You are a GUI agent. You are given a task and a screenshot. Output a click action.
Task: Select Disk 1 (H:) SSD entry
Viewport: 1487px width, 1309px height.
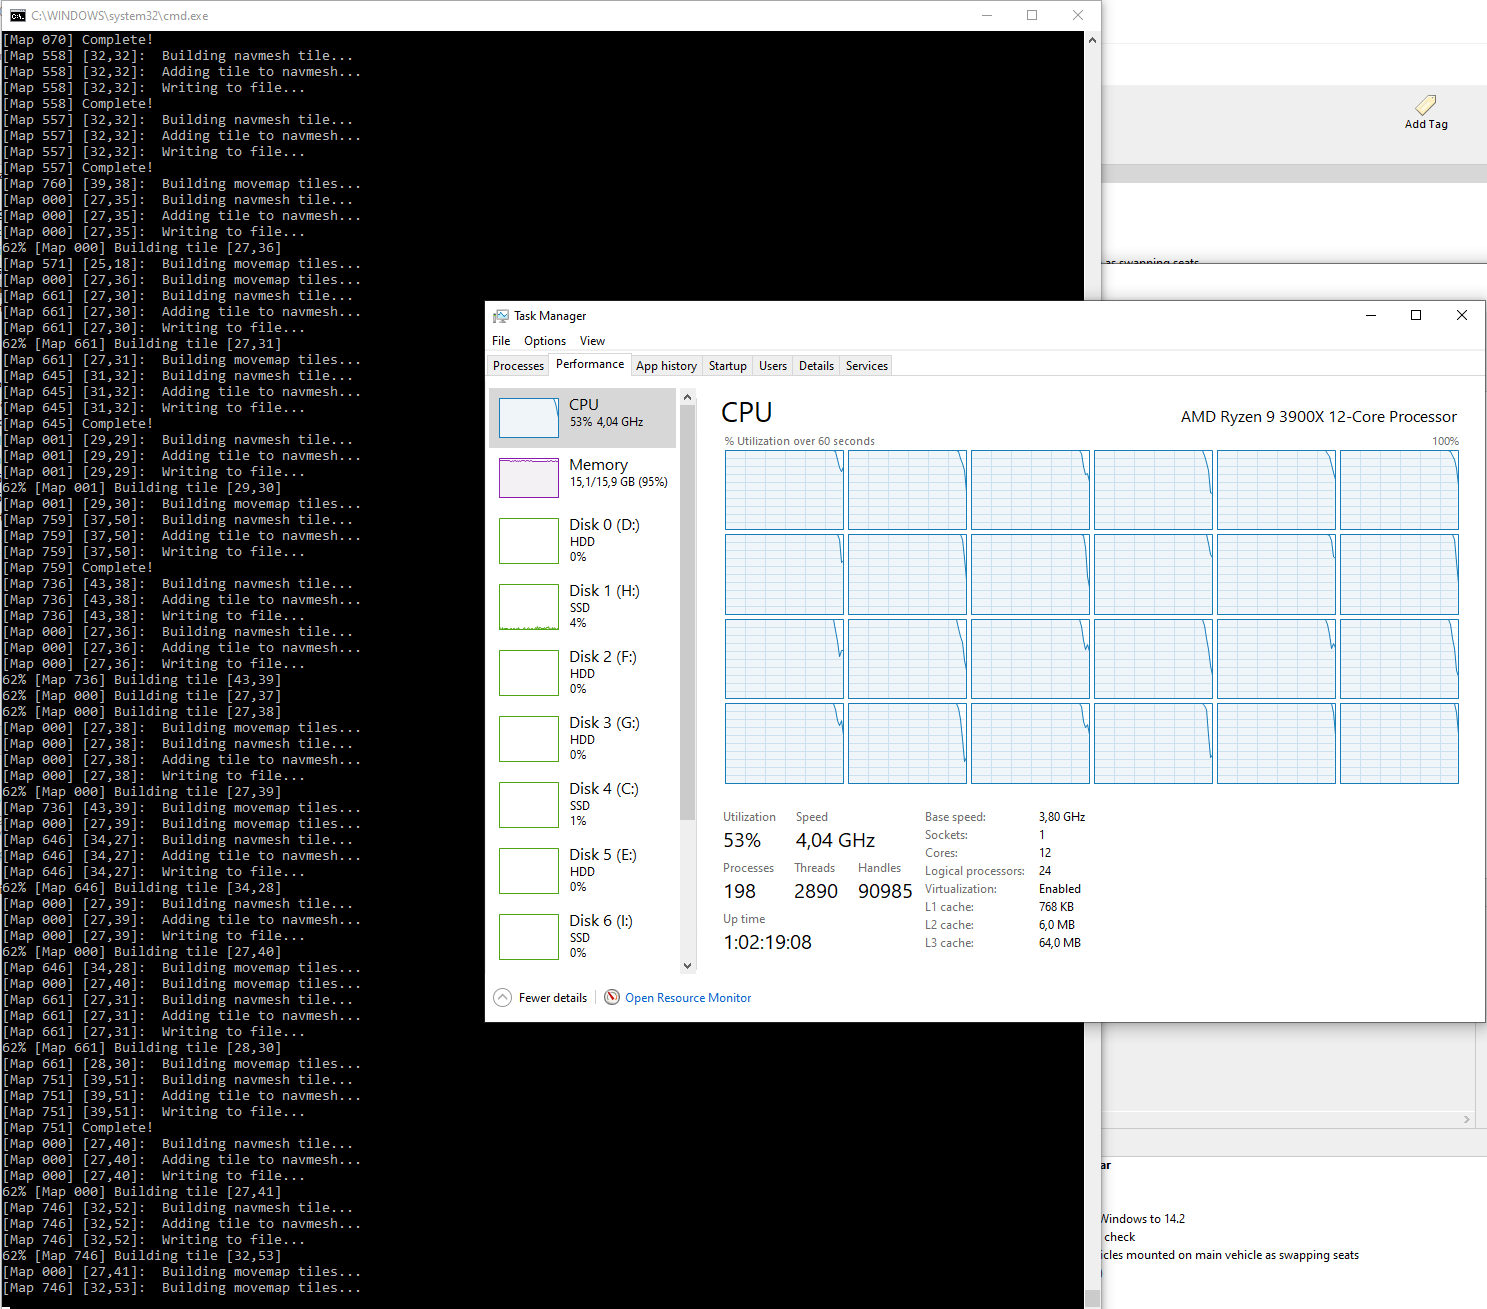click(583, 606)
